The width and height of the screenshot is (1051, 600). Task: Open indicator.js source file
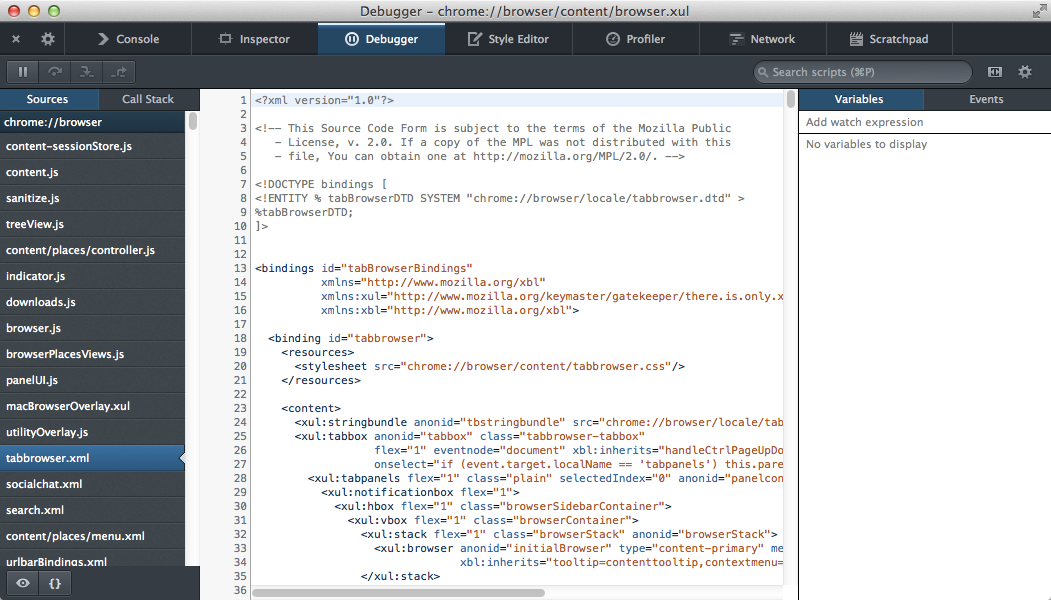click(x=92, y=276)
